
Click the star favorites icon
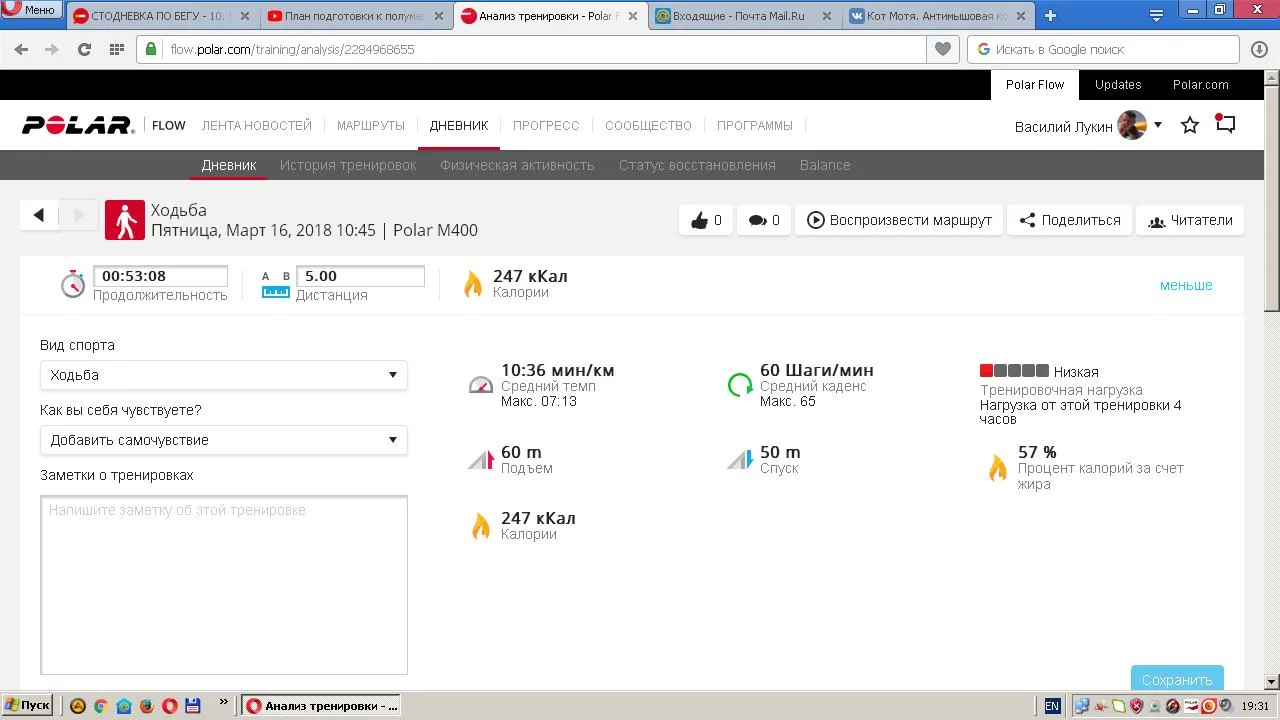click(x=1190, y=125)
